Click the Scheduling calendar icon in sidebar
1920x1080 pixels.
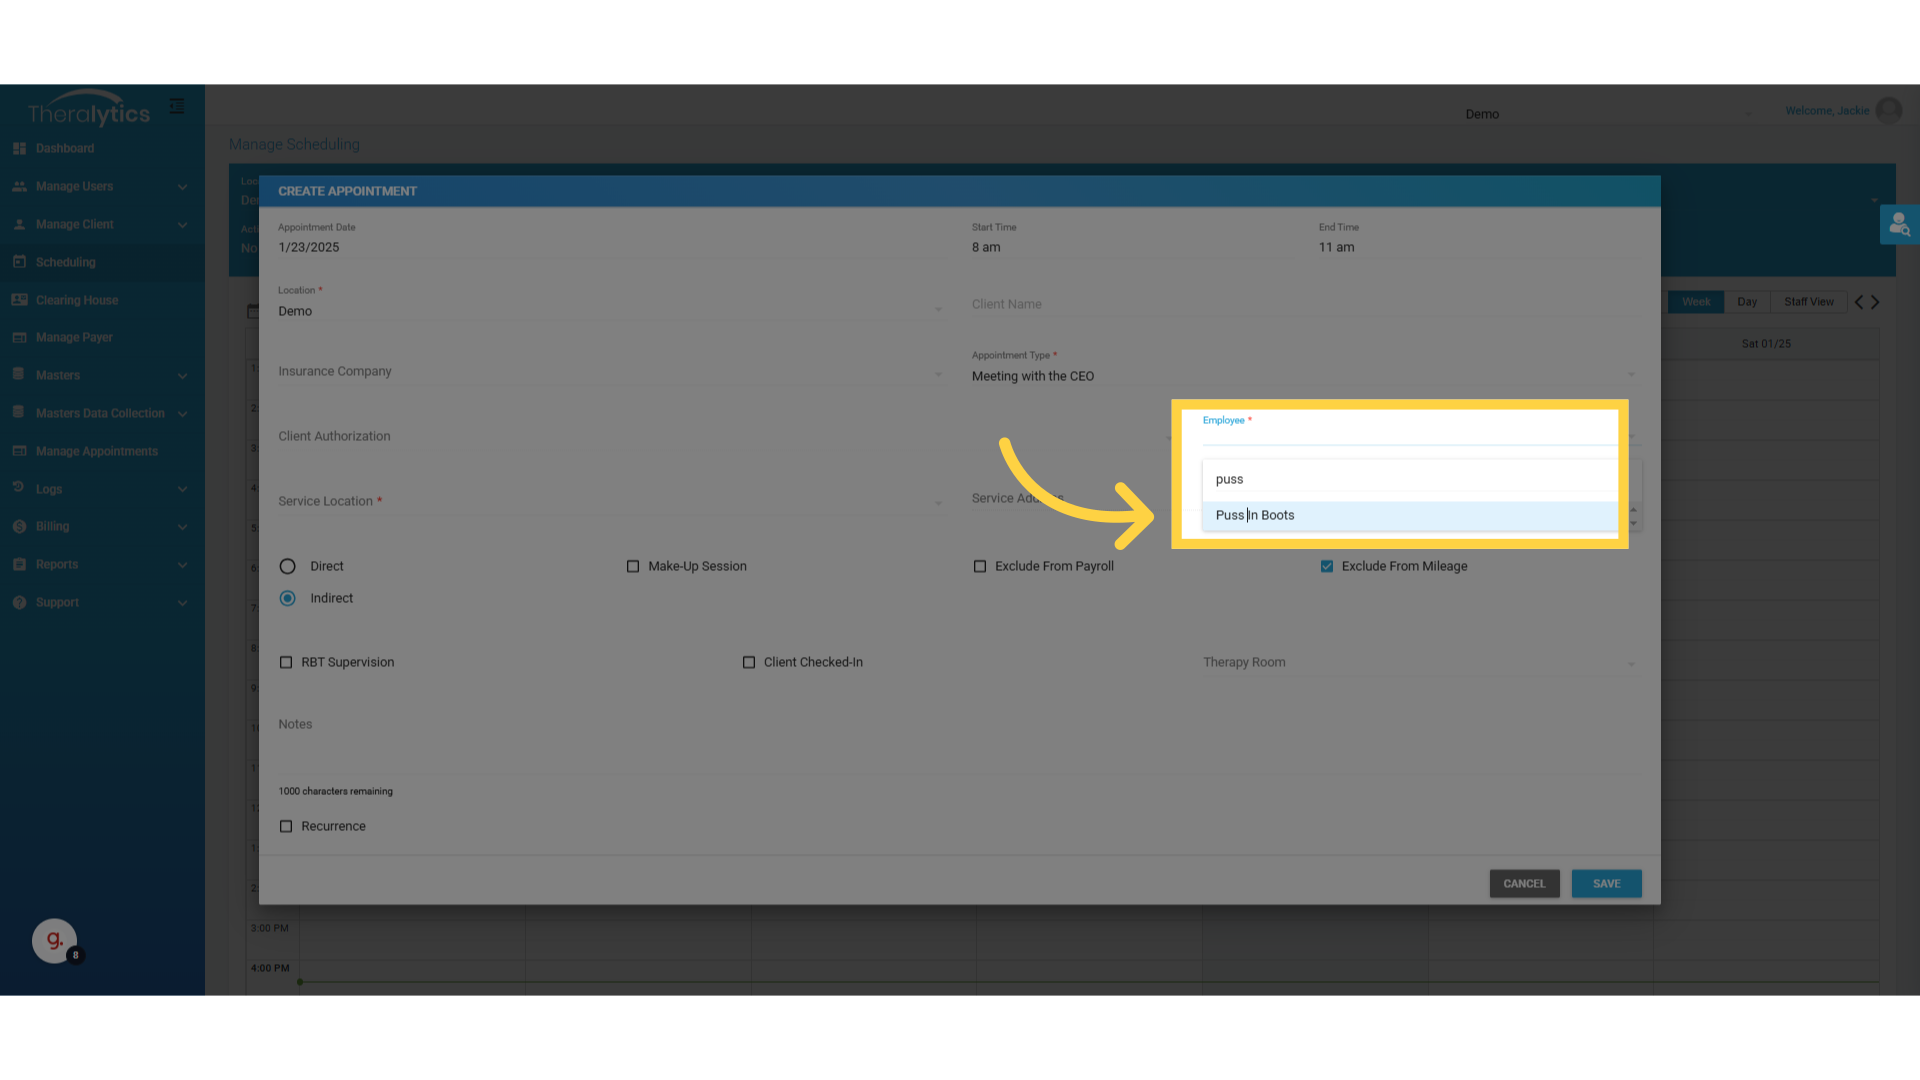[x=19, y=262]
